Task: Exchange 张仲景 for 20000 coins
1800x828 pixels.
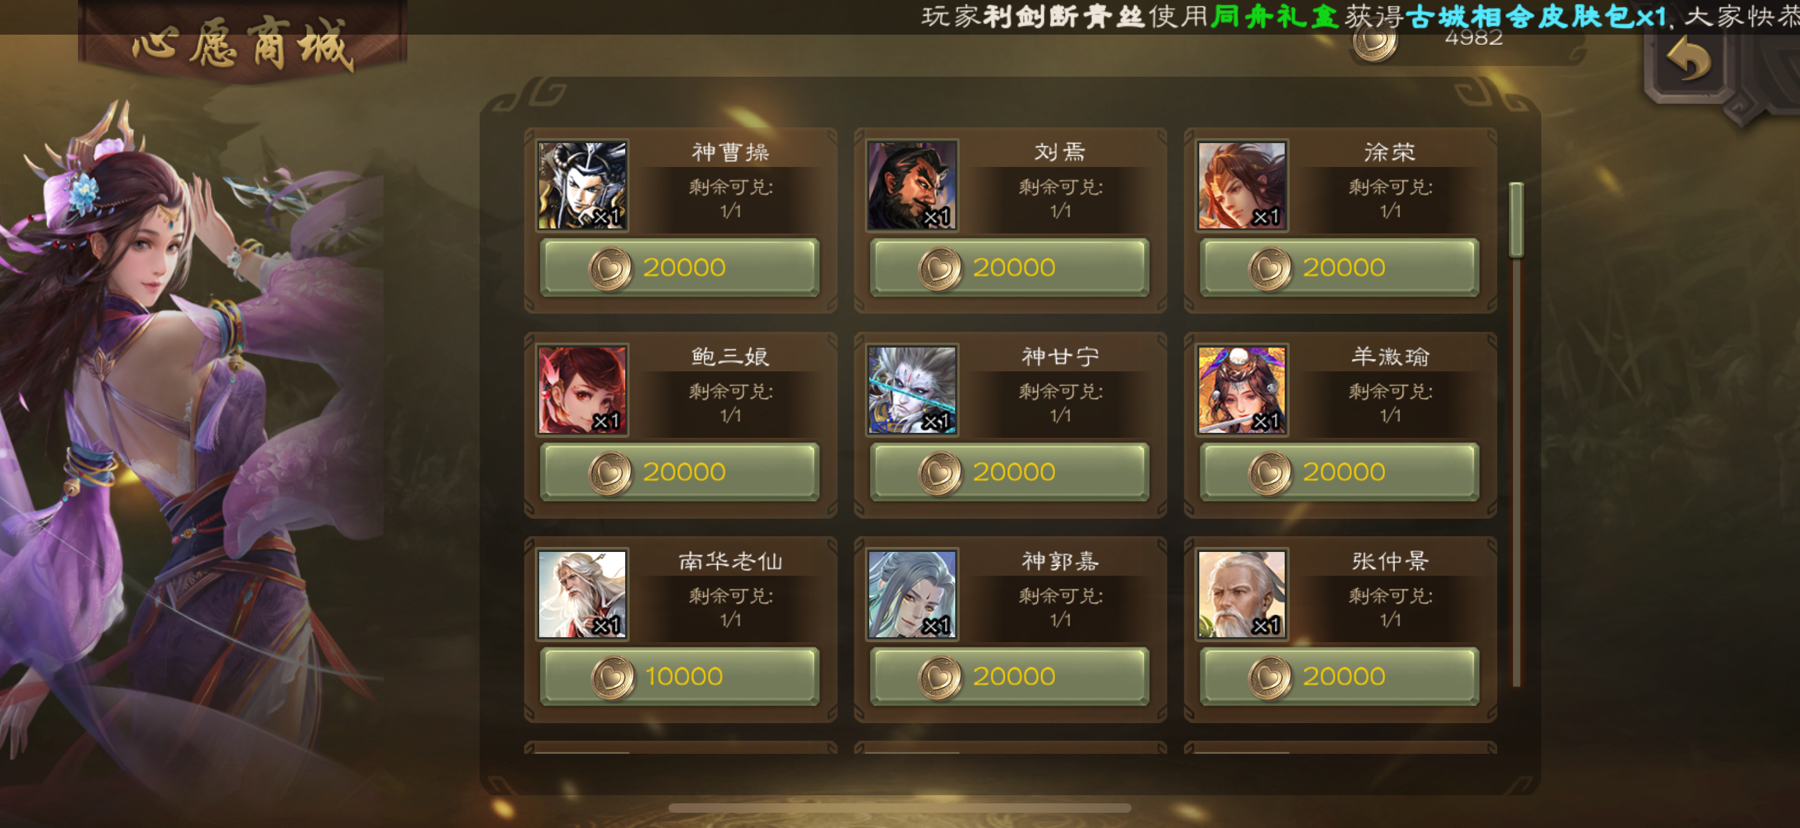Action: click(x=1340, y=676)
